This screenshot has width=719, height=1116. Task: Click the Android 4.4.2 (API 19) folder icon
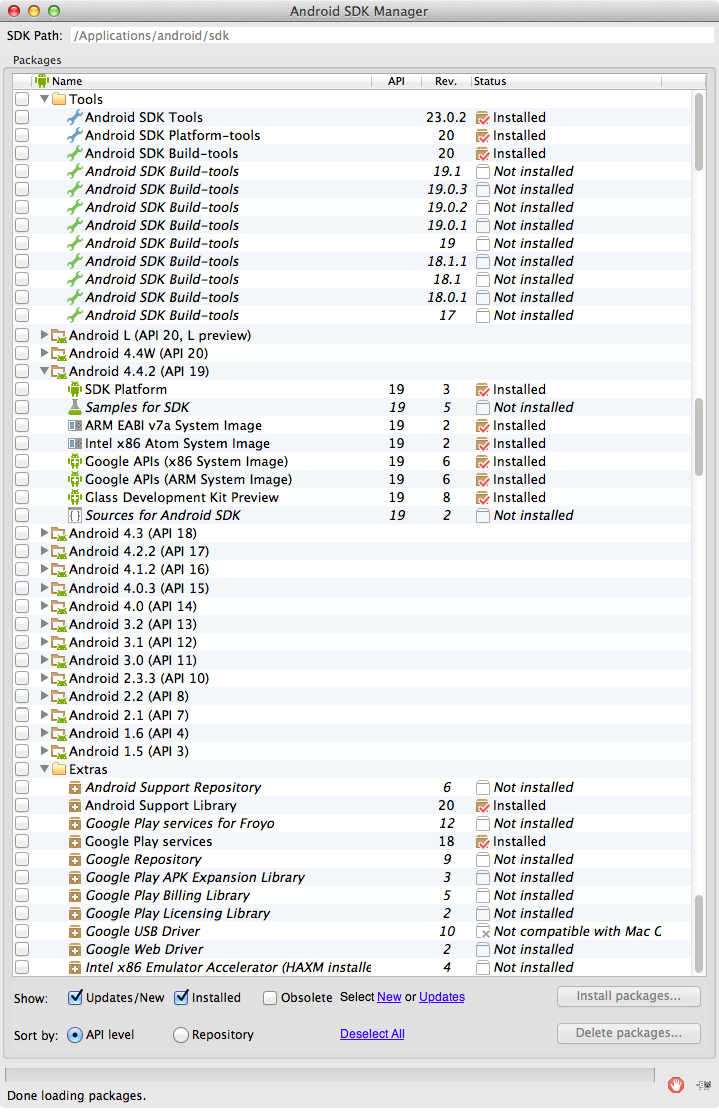[x=59, y=372]
